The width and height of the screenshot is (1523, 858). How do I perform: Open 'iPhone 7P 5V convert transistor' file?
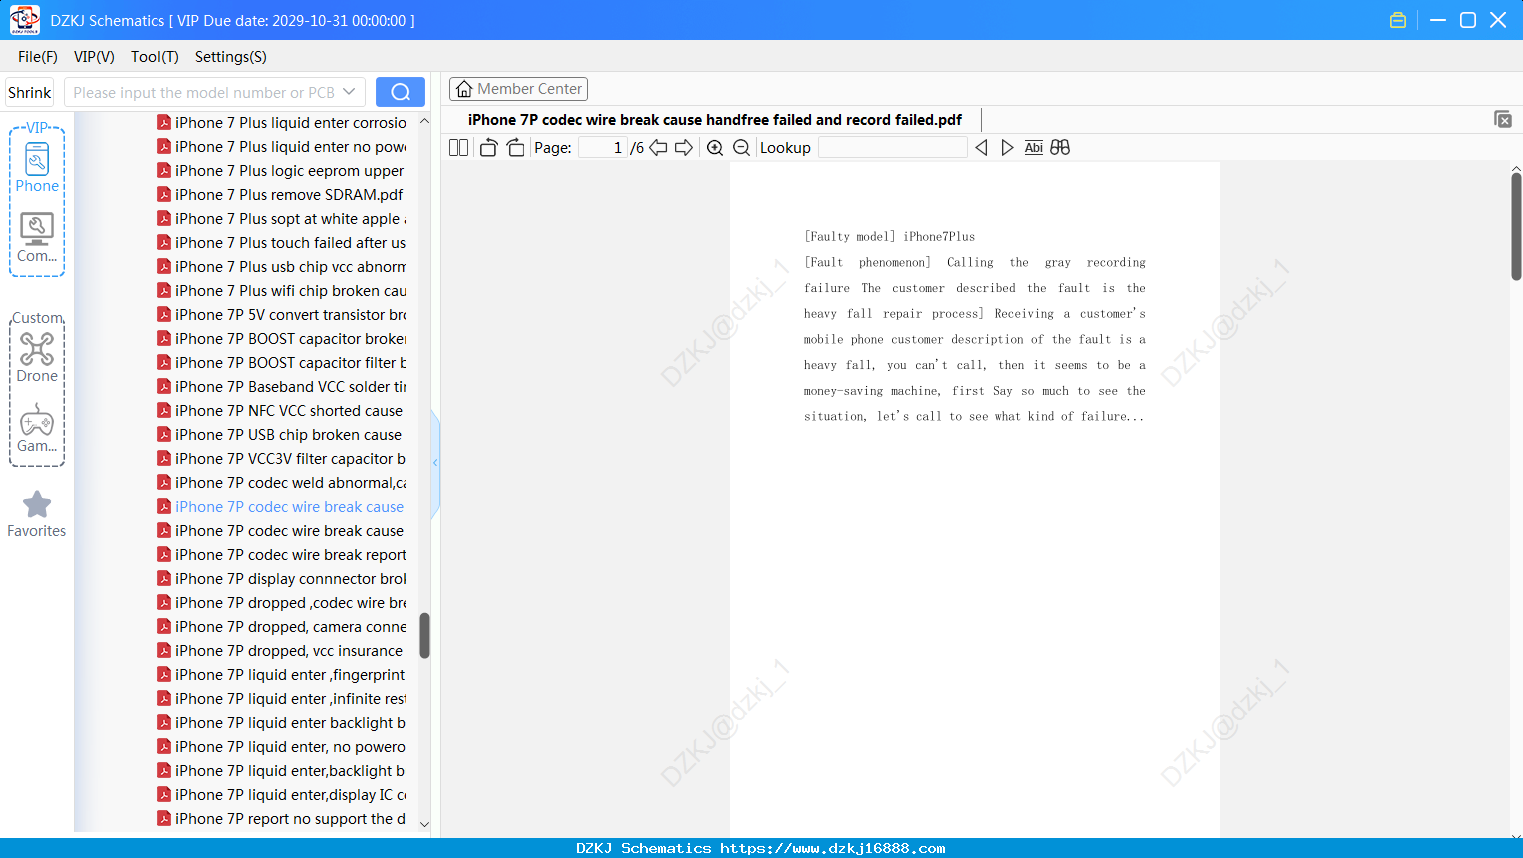(291, 315)
